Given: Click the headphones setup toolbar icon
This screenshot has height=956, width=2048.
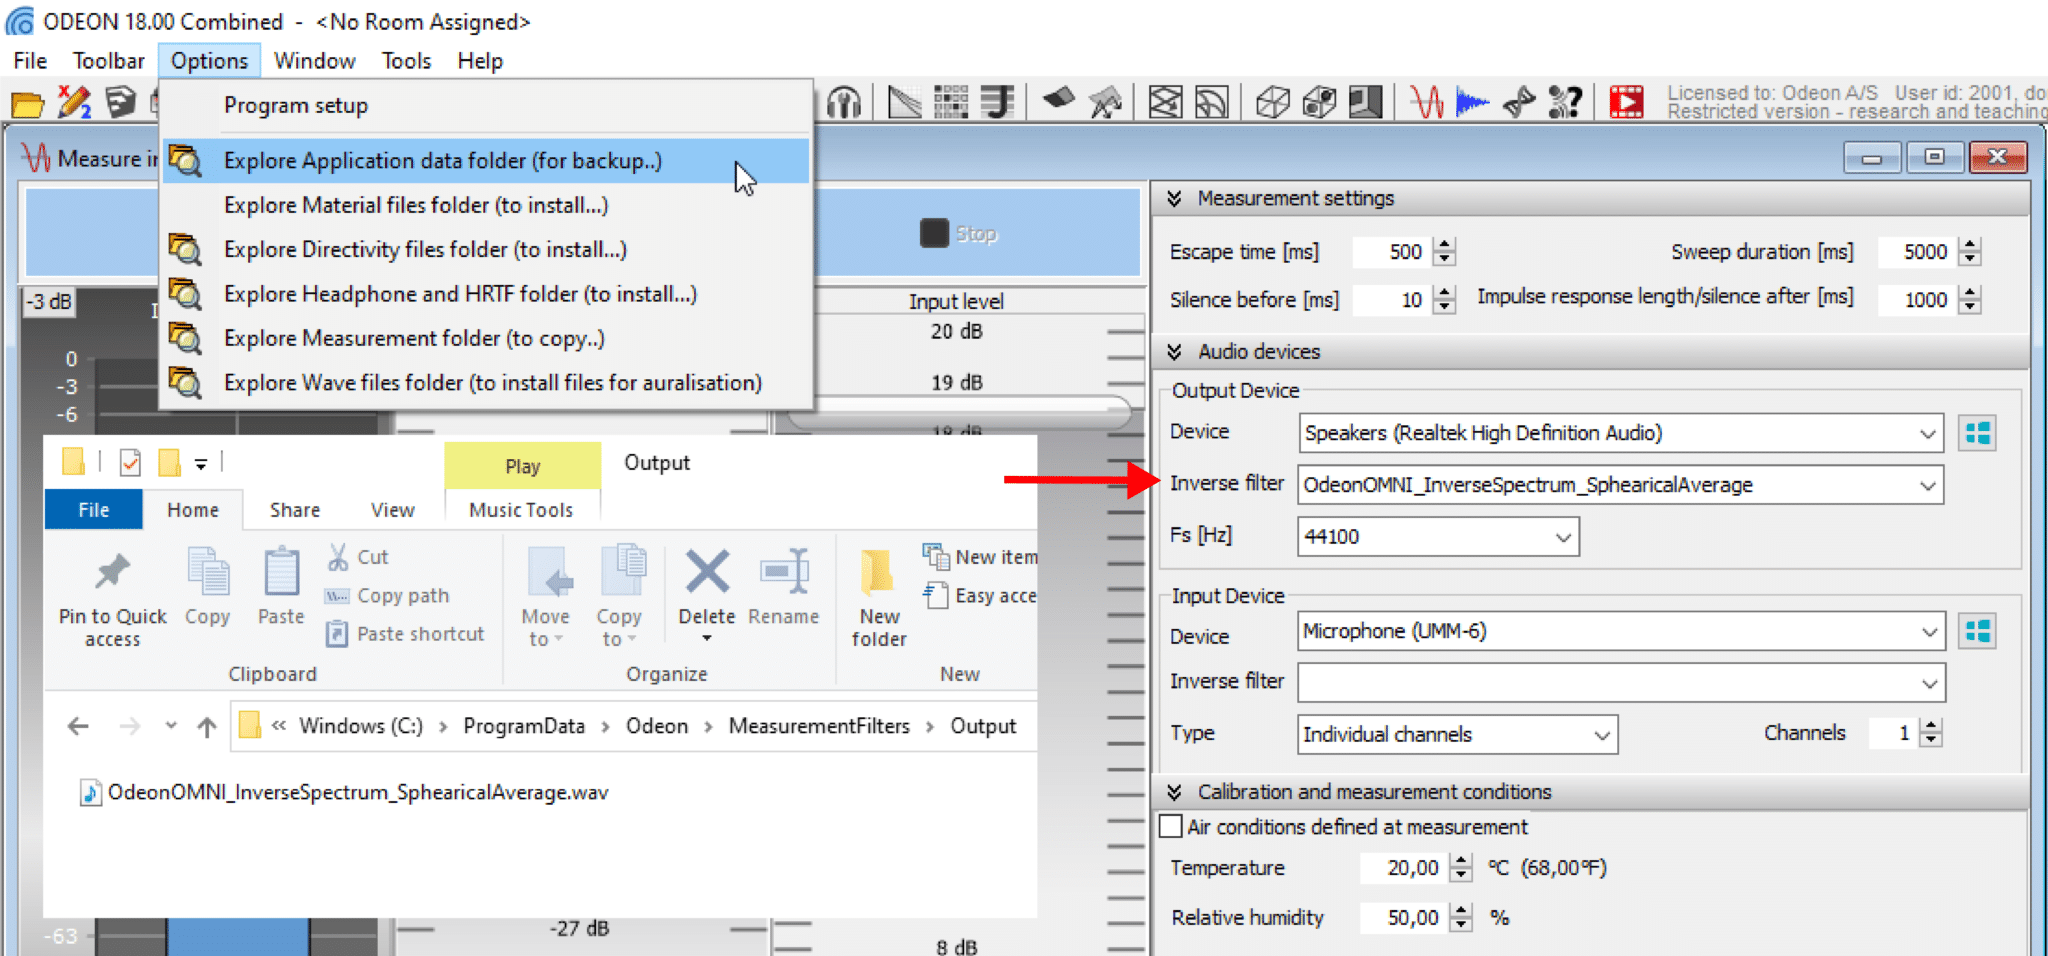Looking at the screenshot, I should point(844,102).
